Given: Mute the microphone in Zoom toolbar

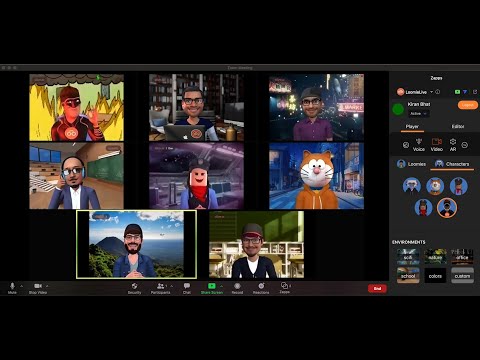Looking at the screenshot, I should [12, 288].
